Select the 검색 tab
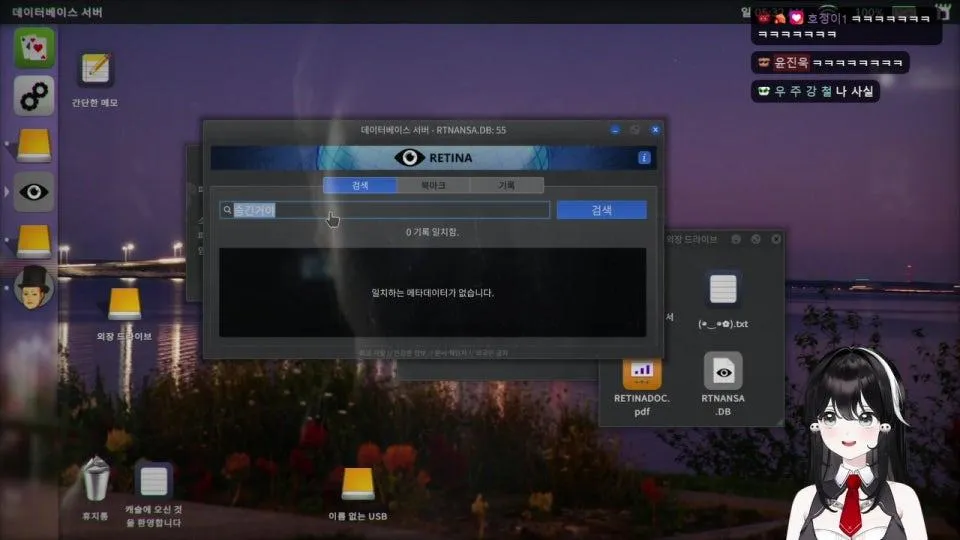The height and width of the screenshot is (540, 960). tap(360, 186)
